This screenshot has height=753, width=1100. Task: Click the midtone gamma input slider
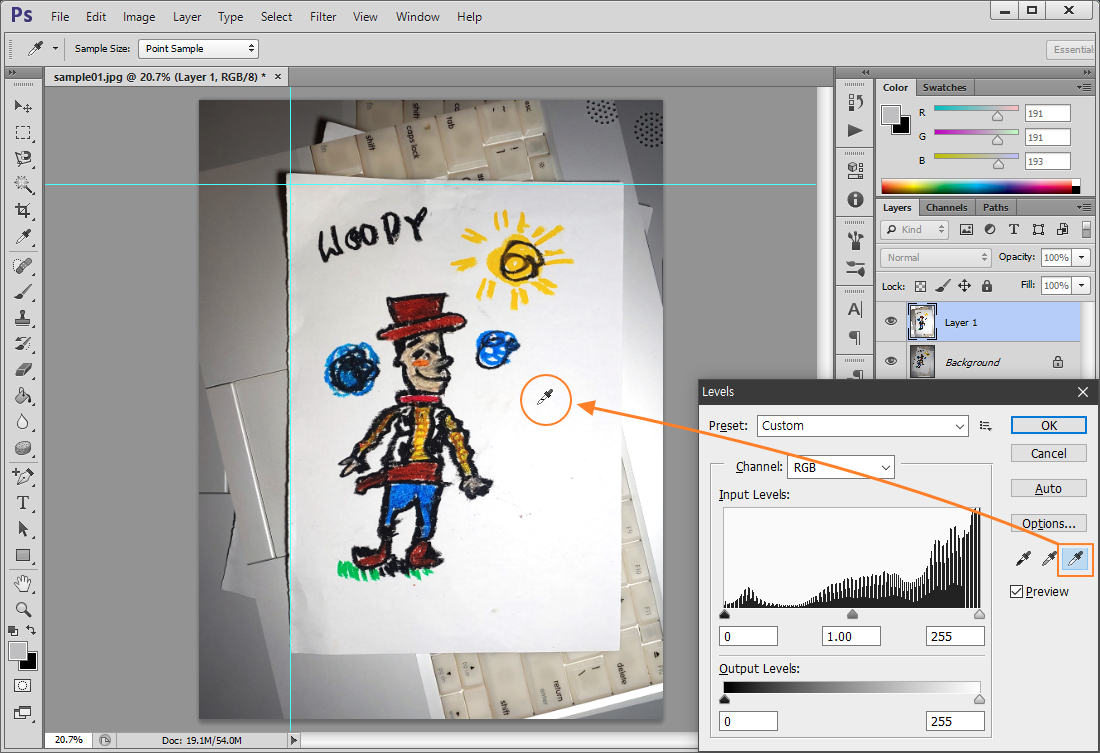click(x=852, y=615)
